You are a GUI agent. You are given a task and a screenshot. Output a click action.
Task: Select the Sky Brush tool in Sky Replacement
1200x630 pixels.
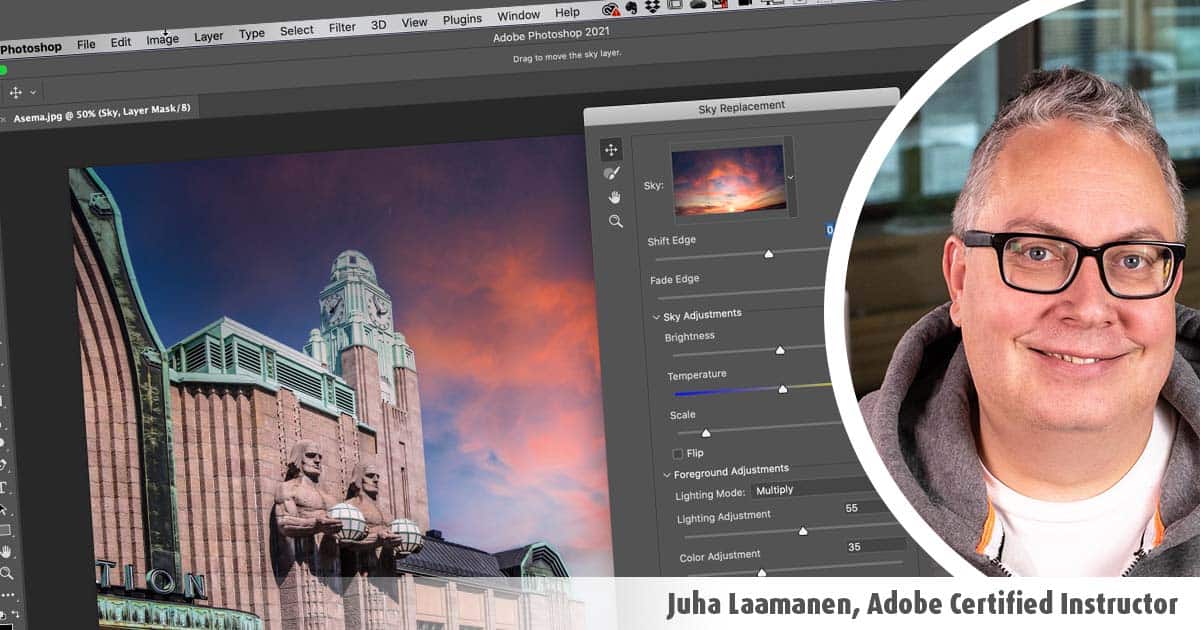(611, 173)
